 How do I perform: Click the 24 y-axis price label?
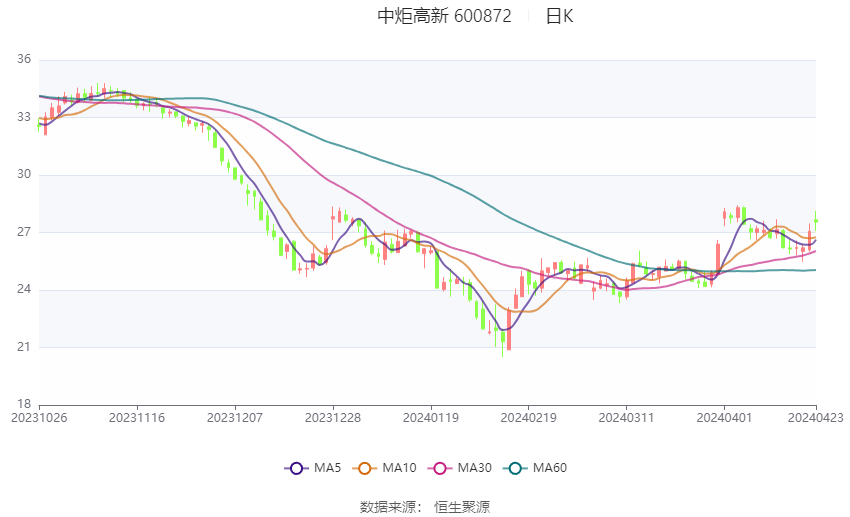tap(24, 289)
